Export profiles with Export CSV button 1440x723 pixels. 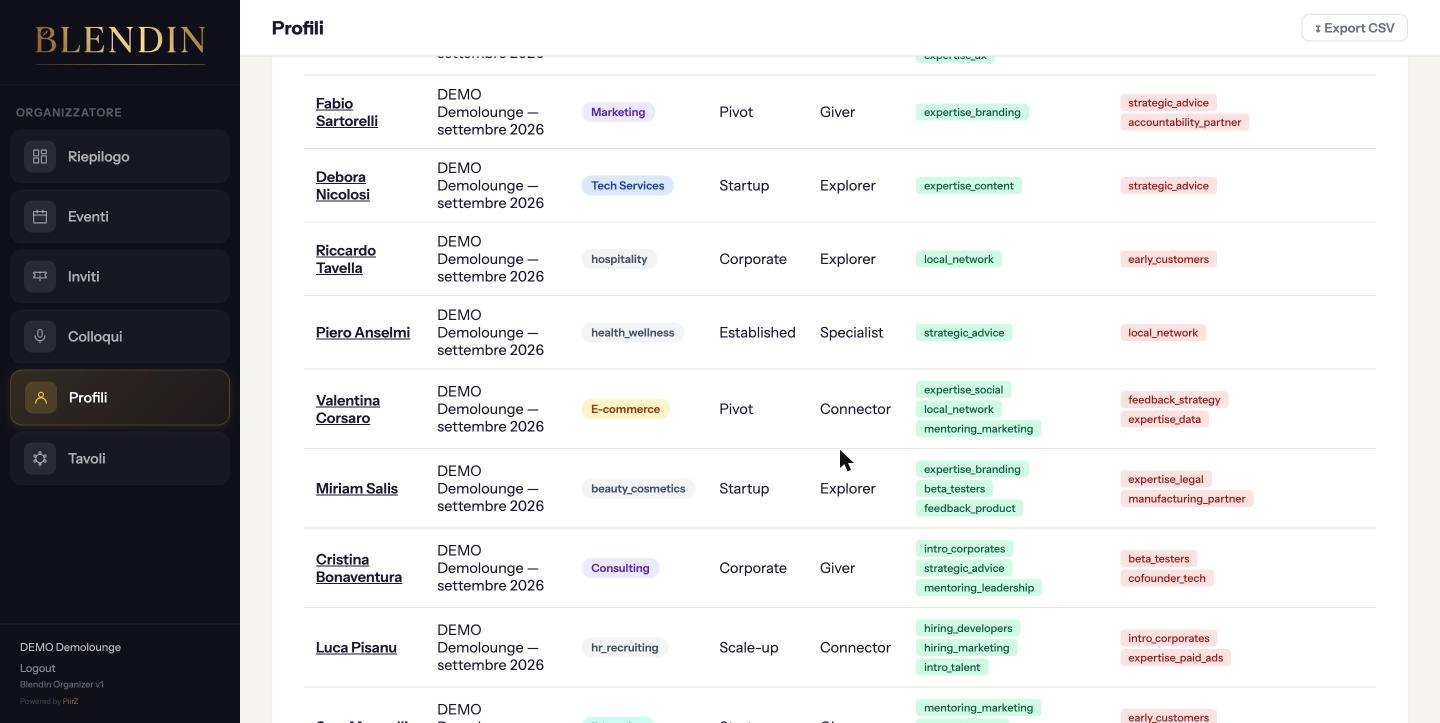pyautogui.click(x=1354, y=28)
